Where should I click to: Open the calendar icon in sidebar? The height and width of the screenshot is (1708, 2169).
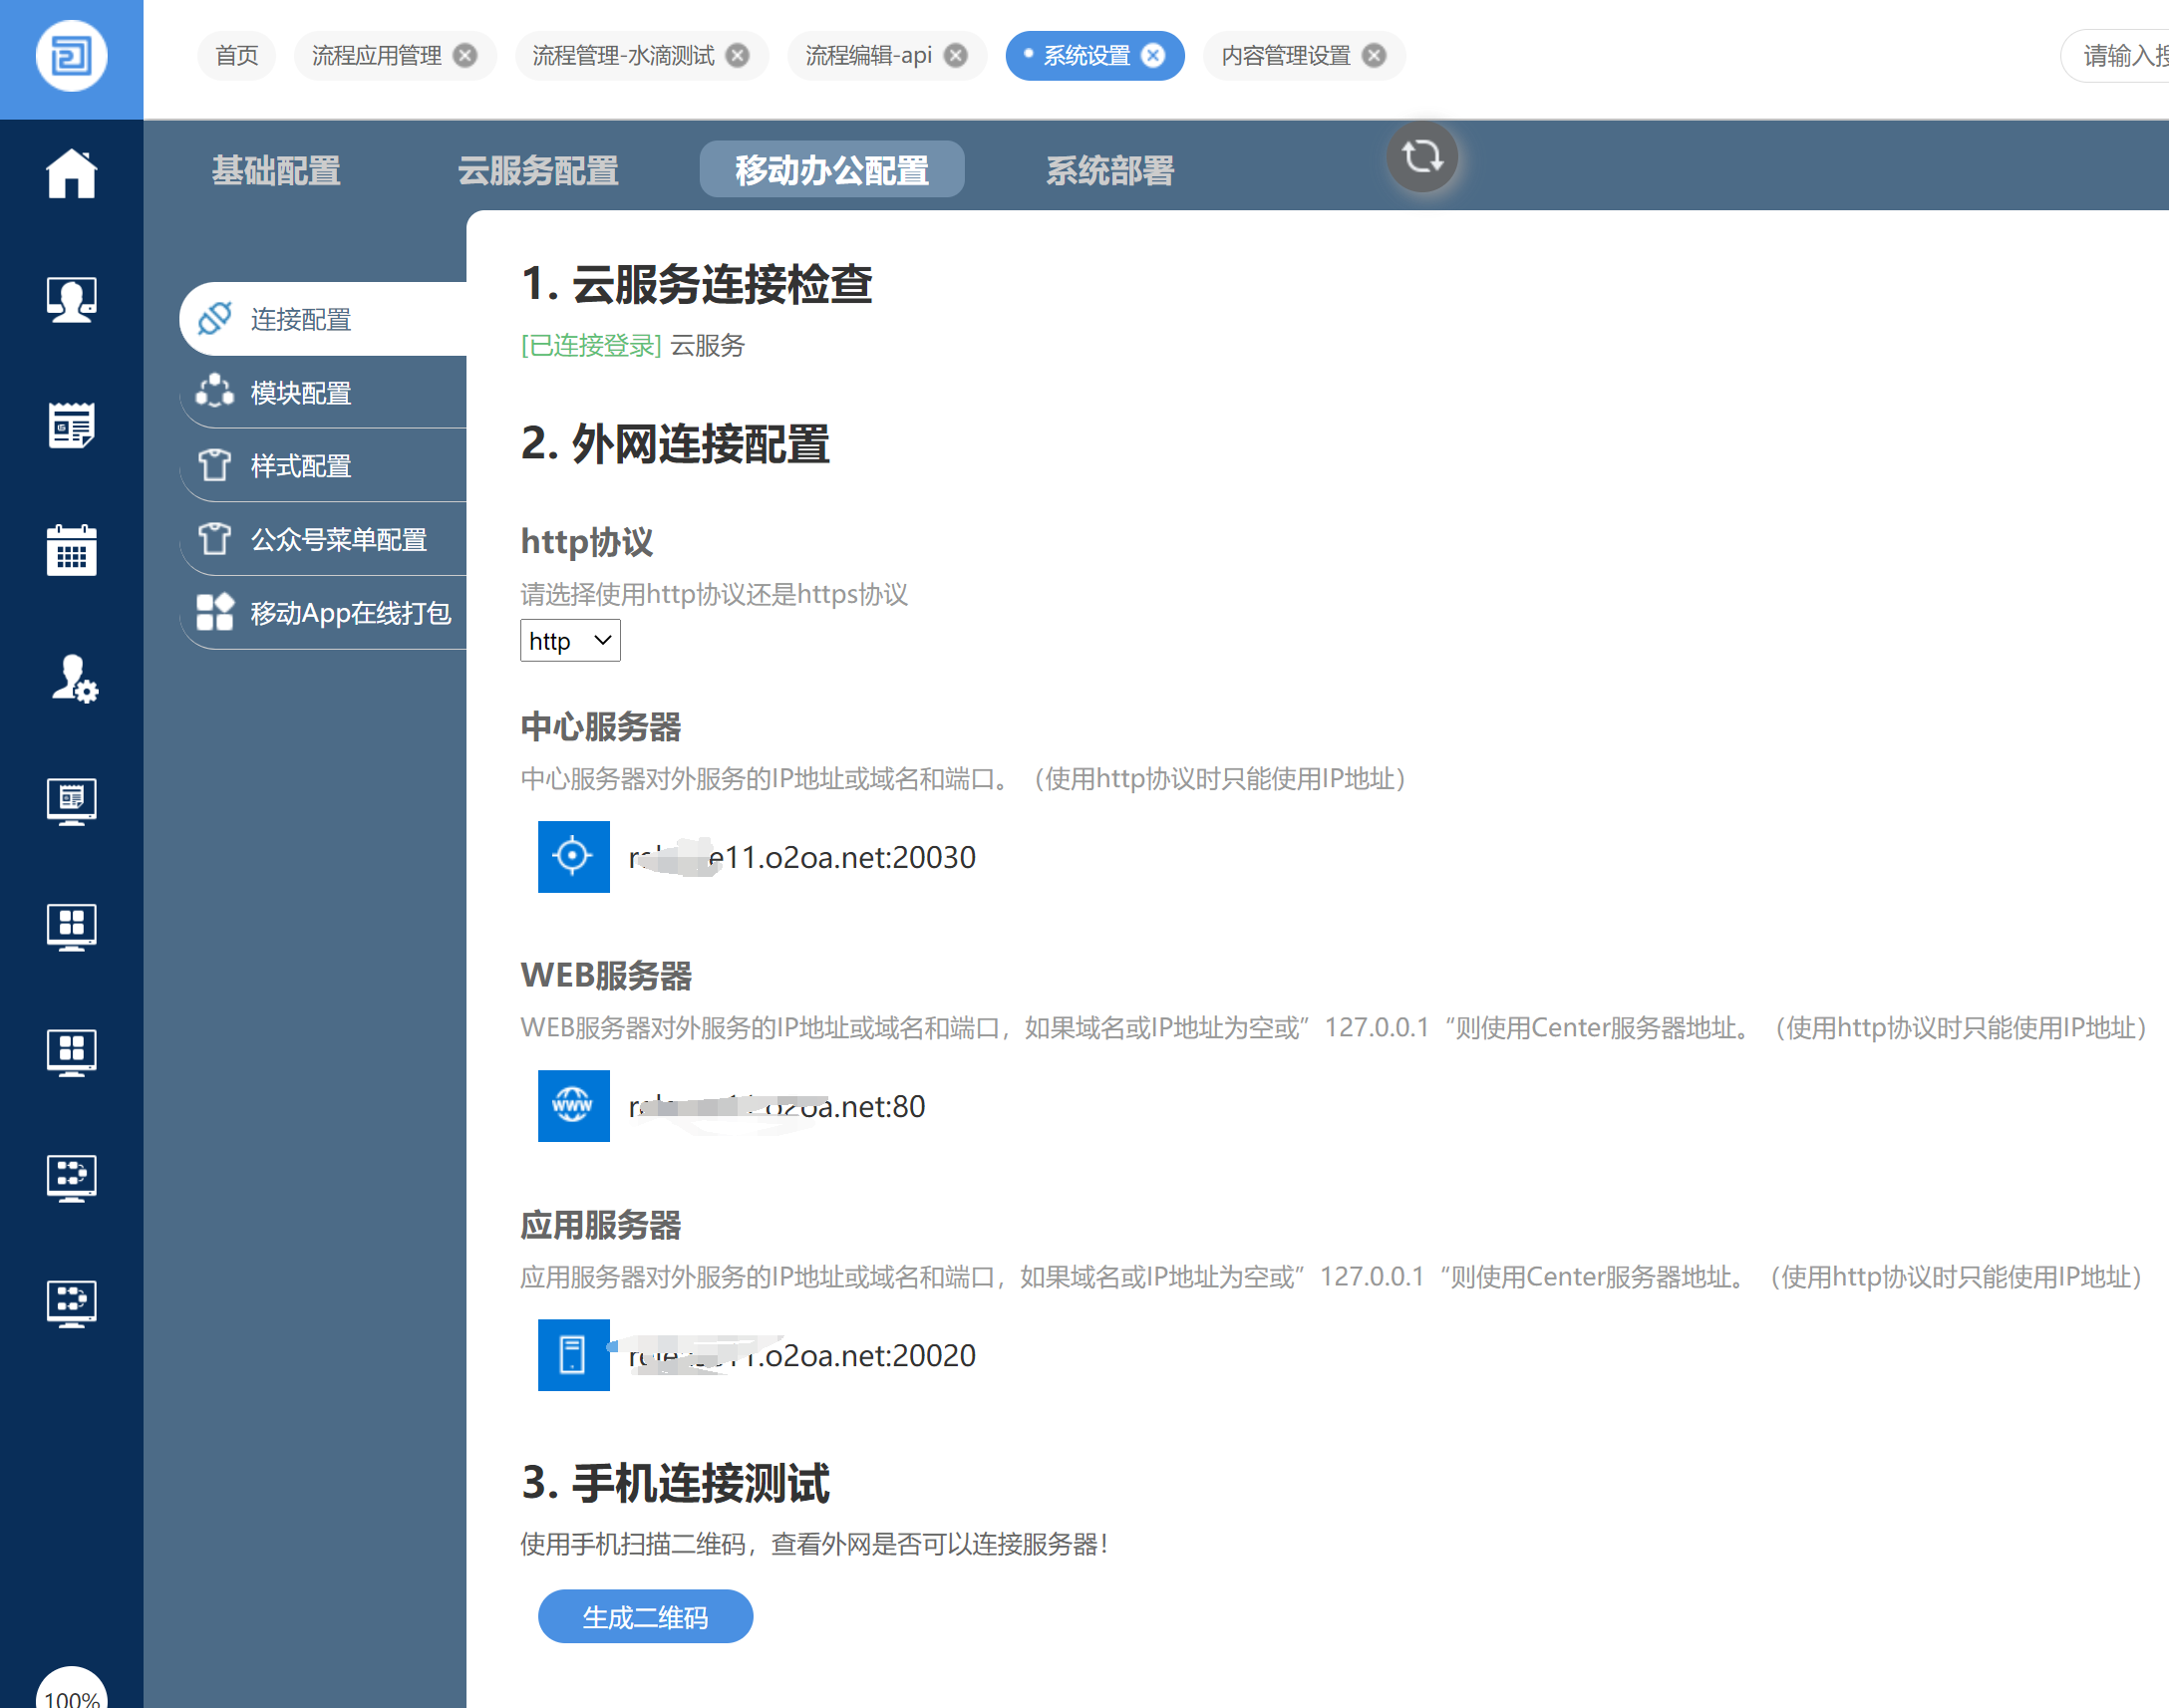71,550
